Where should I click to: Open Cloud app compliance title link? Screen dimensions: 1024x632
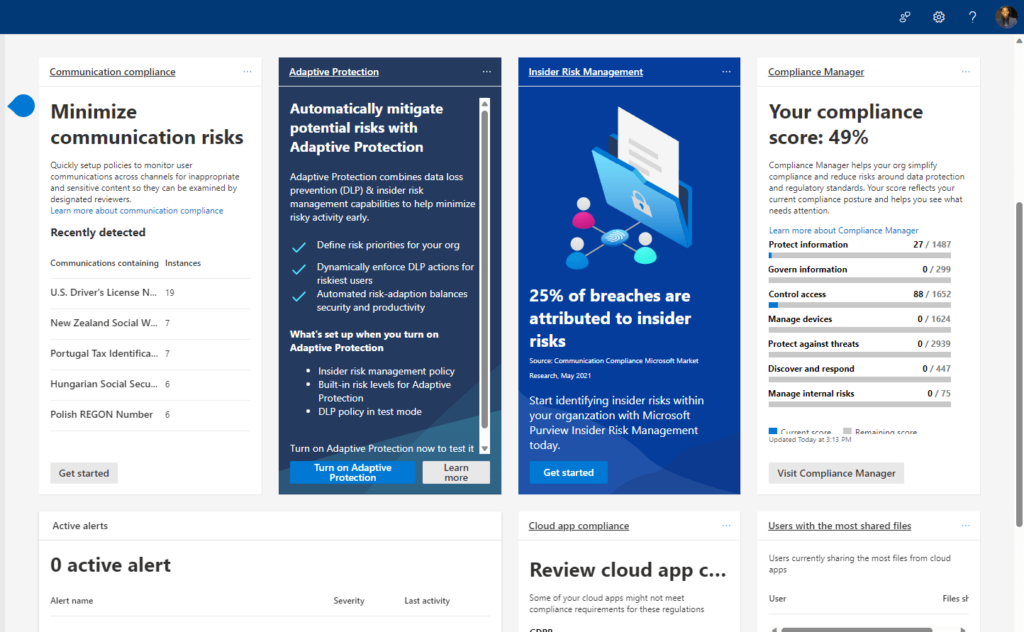click(x=579, y=526)
